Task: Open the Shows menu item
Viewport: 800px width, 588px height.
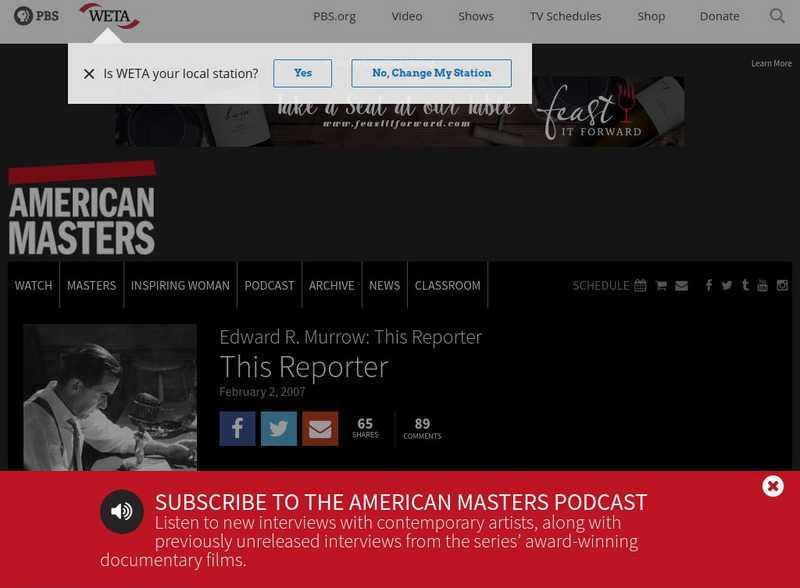Action: point(476,16)
